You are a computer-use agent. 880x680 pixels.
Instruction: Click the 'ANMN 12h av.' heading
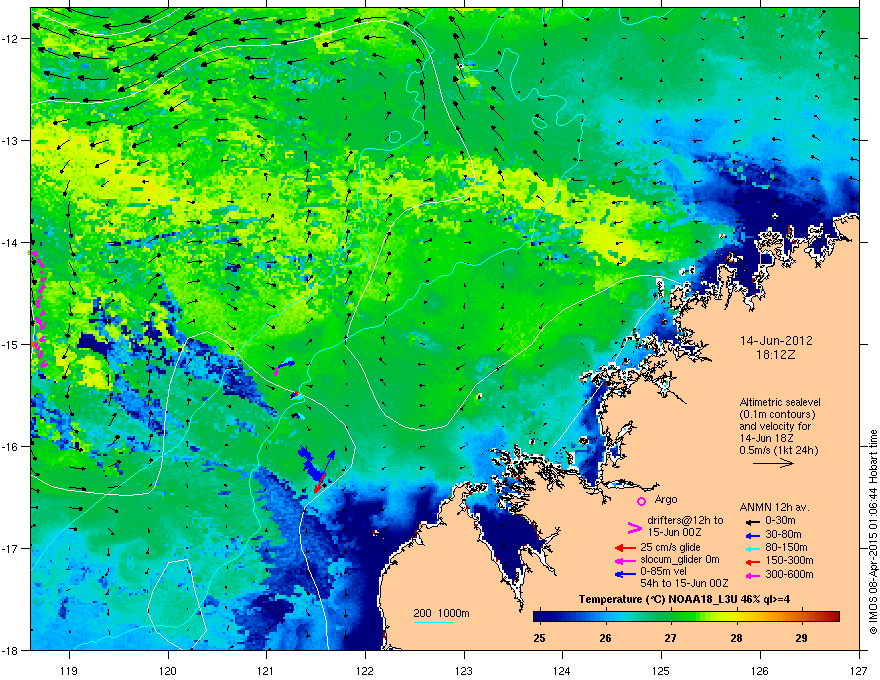coord(774,507)
